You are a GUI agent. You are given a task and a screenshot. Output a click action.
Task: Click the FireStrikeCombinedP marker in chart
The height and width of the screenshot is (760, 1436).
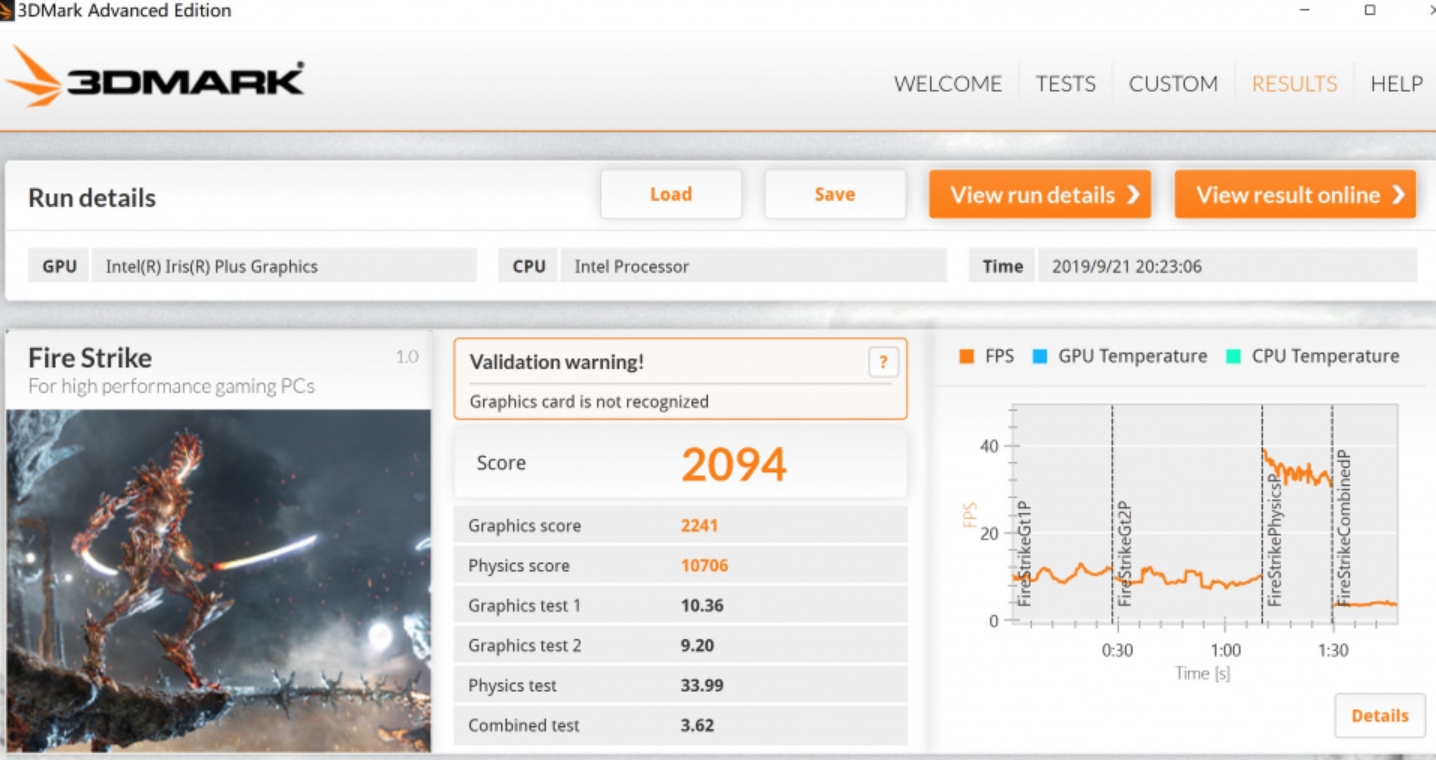click(1344, 529)
